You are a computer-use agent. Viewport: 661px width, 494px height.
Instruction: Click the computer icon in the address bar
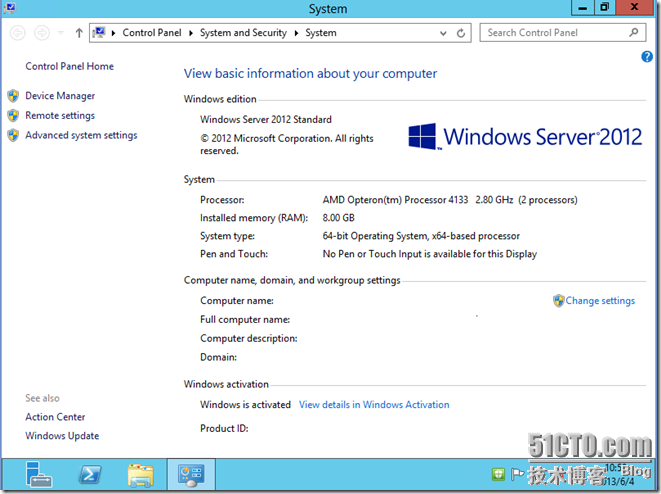pyautogui.click(x=99, y=32)
